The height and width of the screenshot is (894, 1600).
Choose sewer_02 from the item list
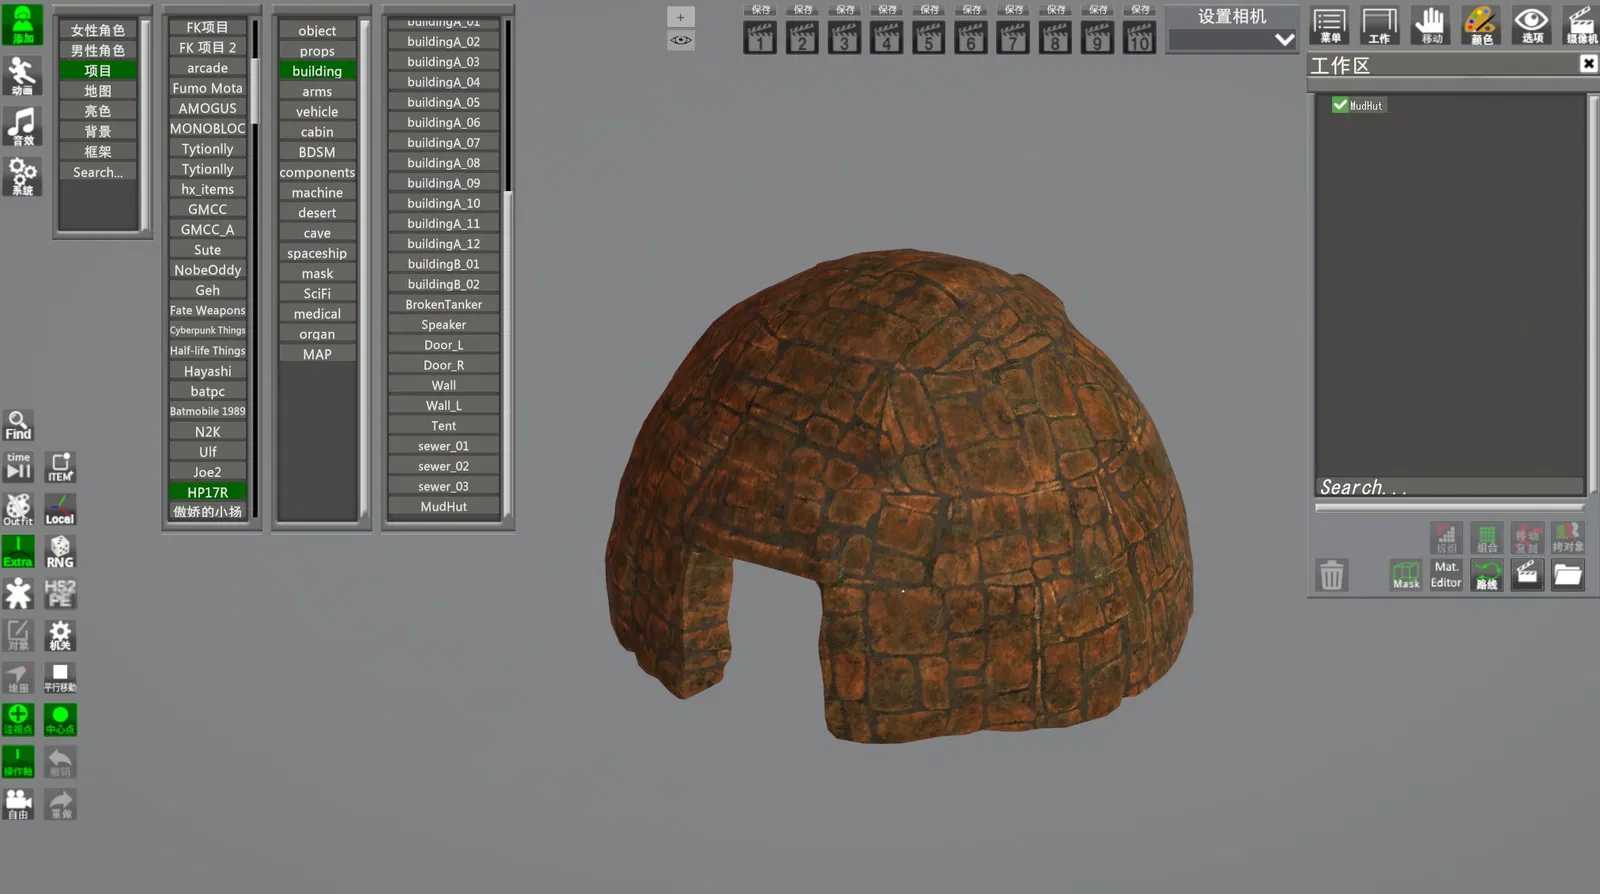point(444,467)
